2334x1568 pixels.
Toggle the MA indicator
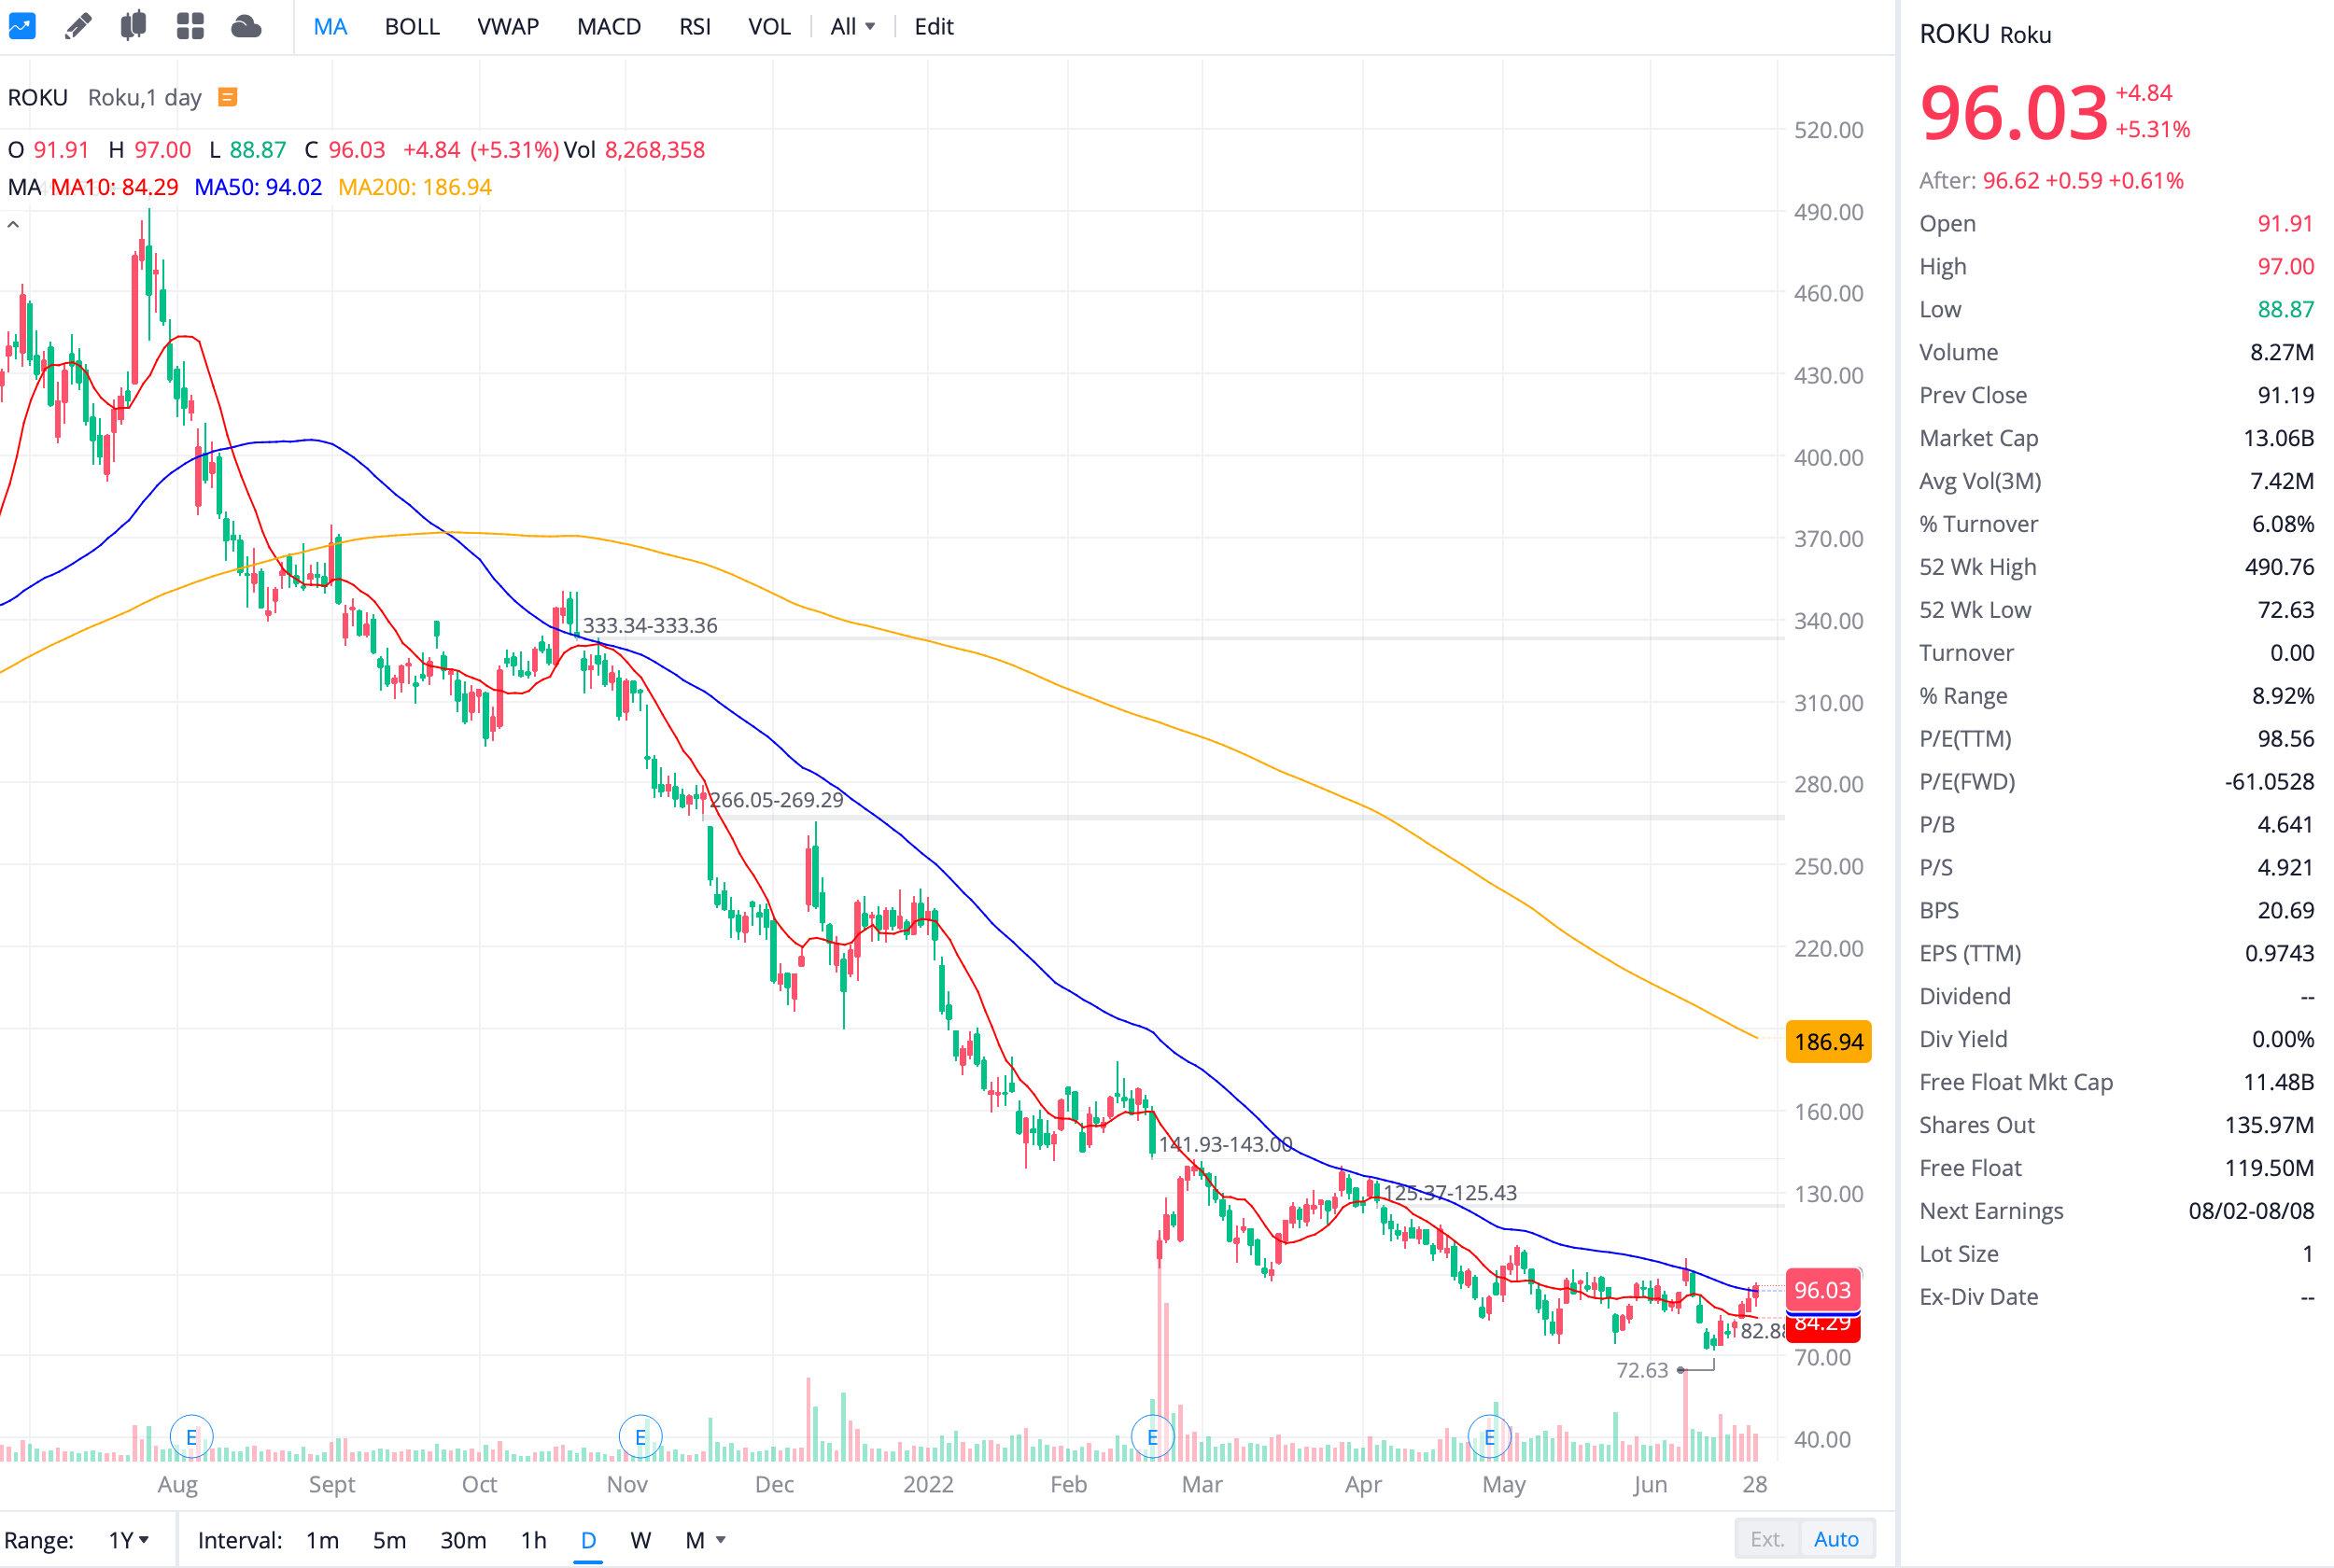[330, 27]
